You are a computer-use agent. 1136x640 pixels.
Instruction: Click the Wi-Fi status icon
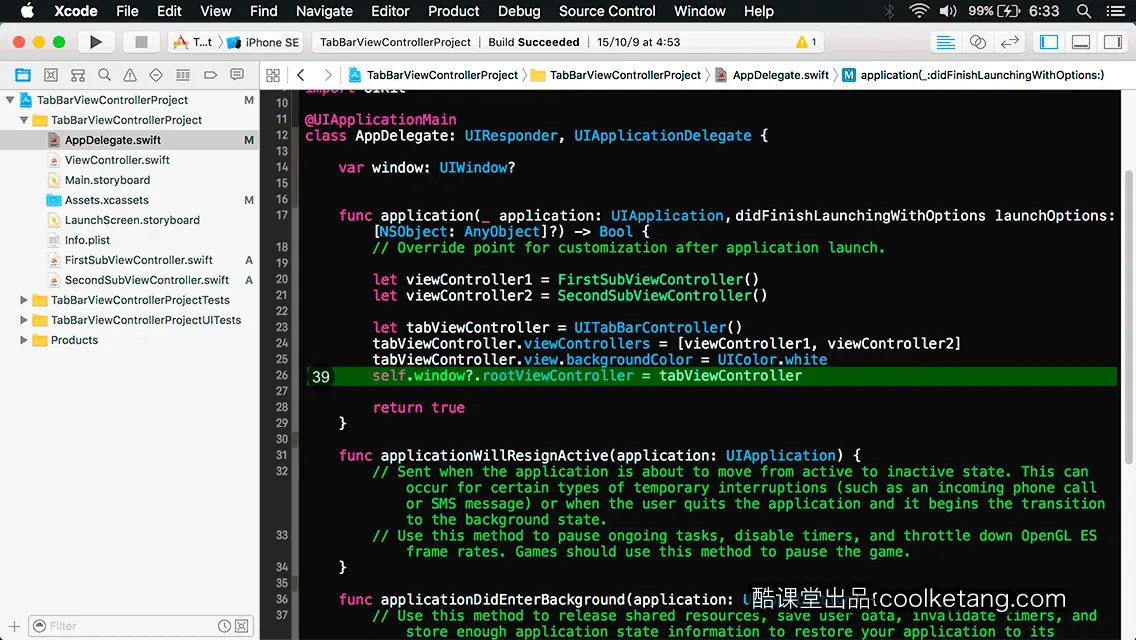[x=919, y=11]
